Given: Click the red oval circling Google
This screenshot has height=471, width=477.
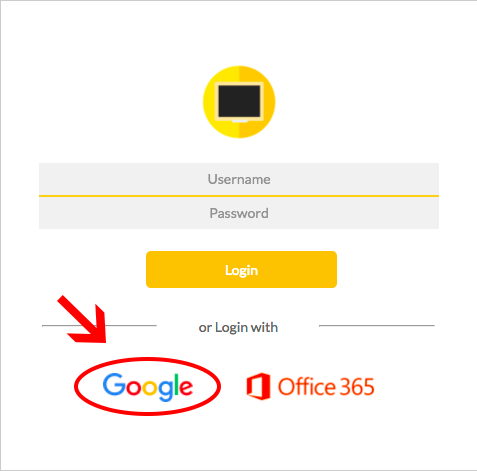Looking at the screenshot, I should click(x=147, y=386).
